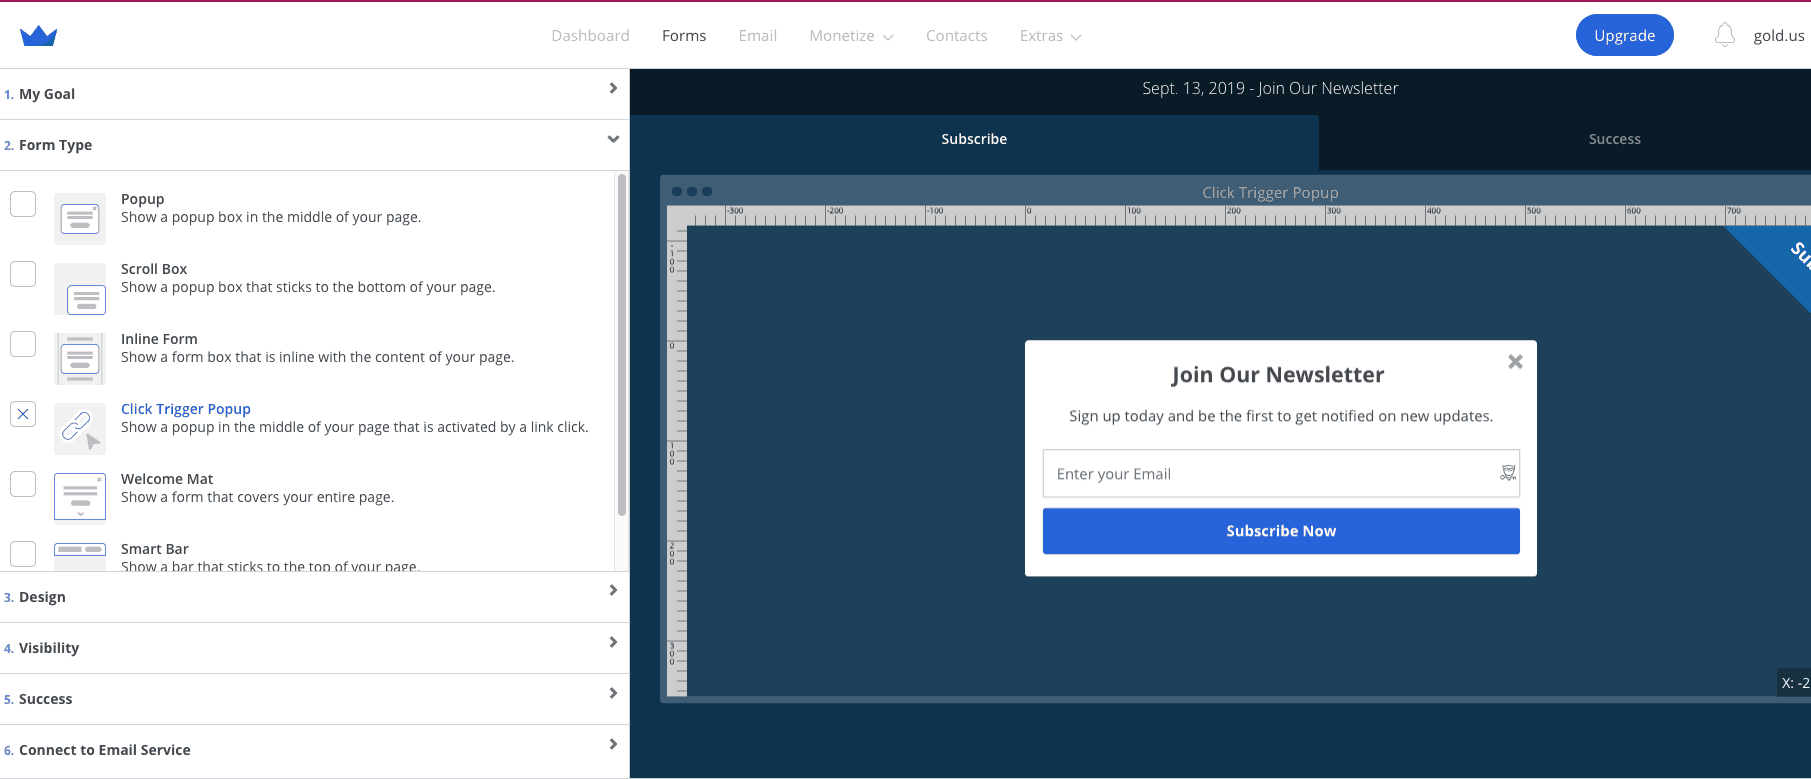Screen dimensions: 1811x779
Task: Check the Popup form type checkbox
Action: coord(23,204)
